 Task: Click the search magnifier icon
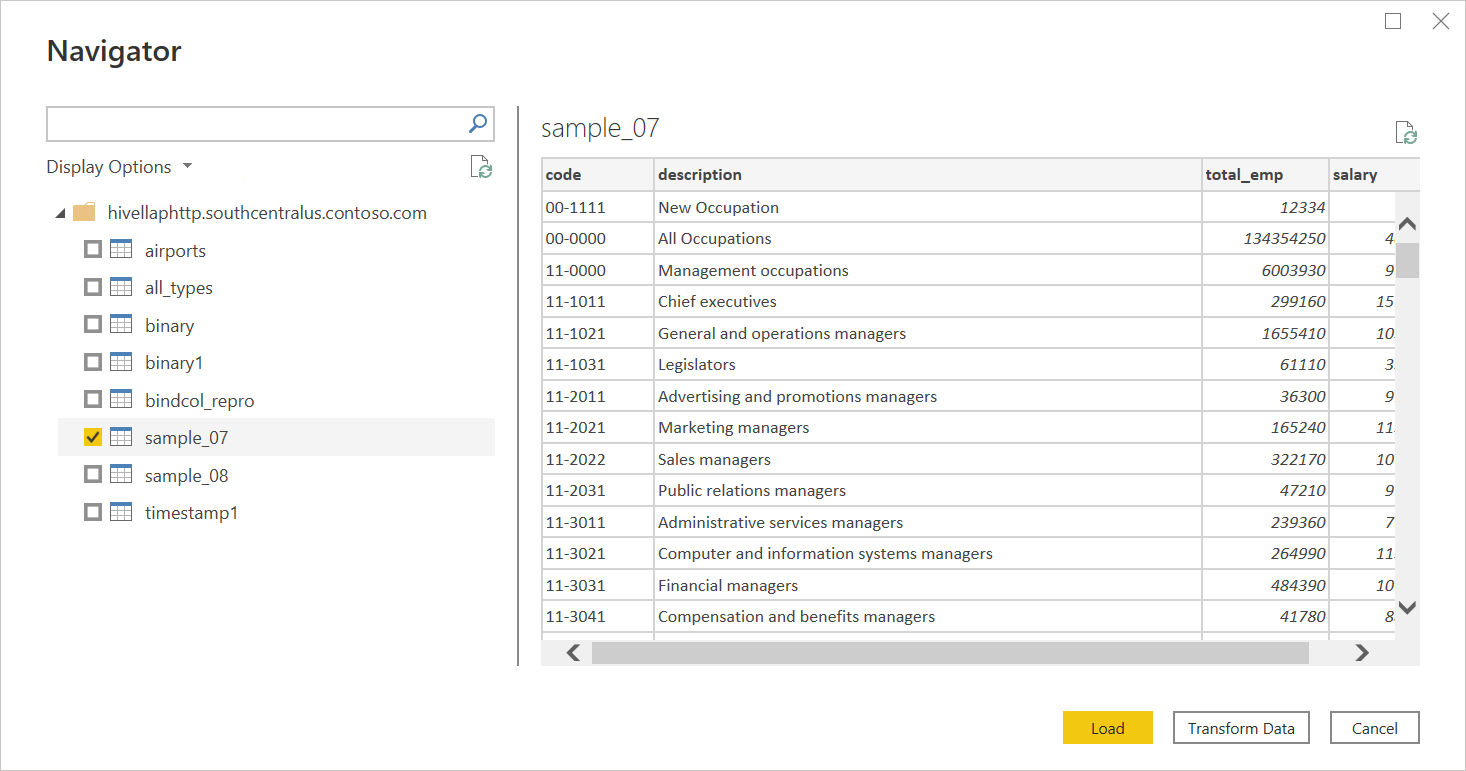tap(478, 123)
